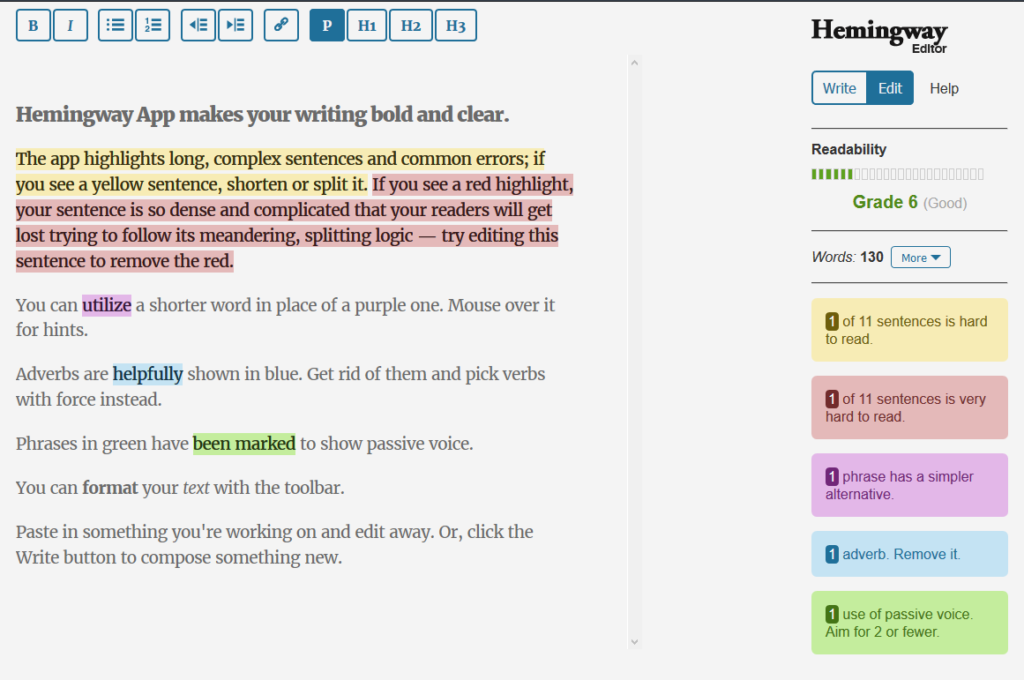Insert a numbered list
The height and width of the screenshot is (680, 1024).
pyautogui.click(x=153, y=25)
